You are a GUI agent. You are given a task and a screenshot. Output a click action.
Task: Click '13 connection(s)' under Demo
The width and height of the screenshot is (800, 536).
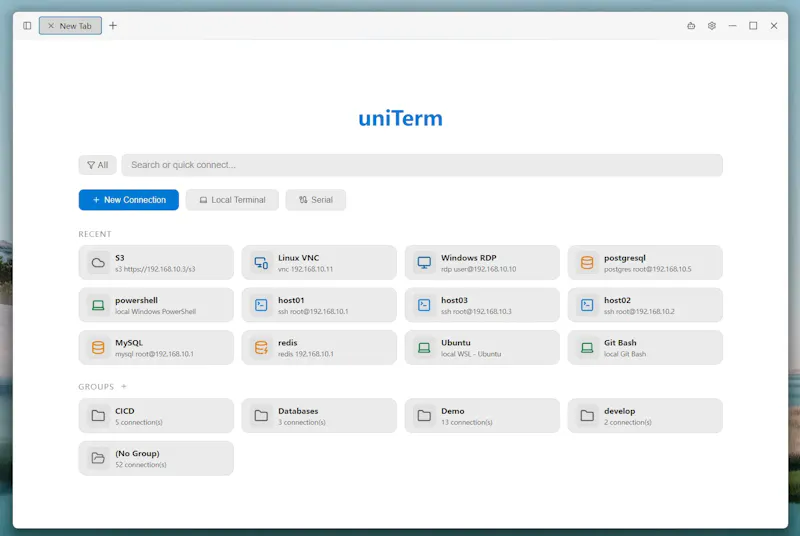467,422
